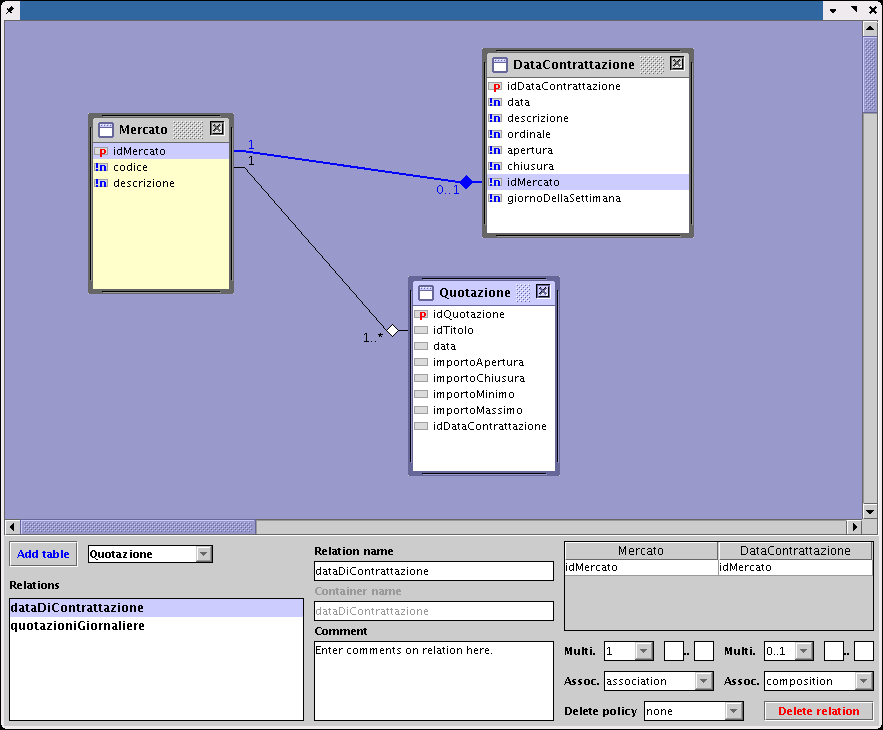Click blank type icon beside importoMinimo
The image size is (883, 730).
coord(421,394)
